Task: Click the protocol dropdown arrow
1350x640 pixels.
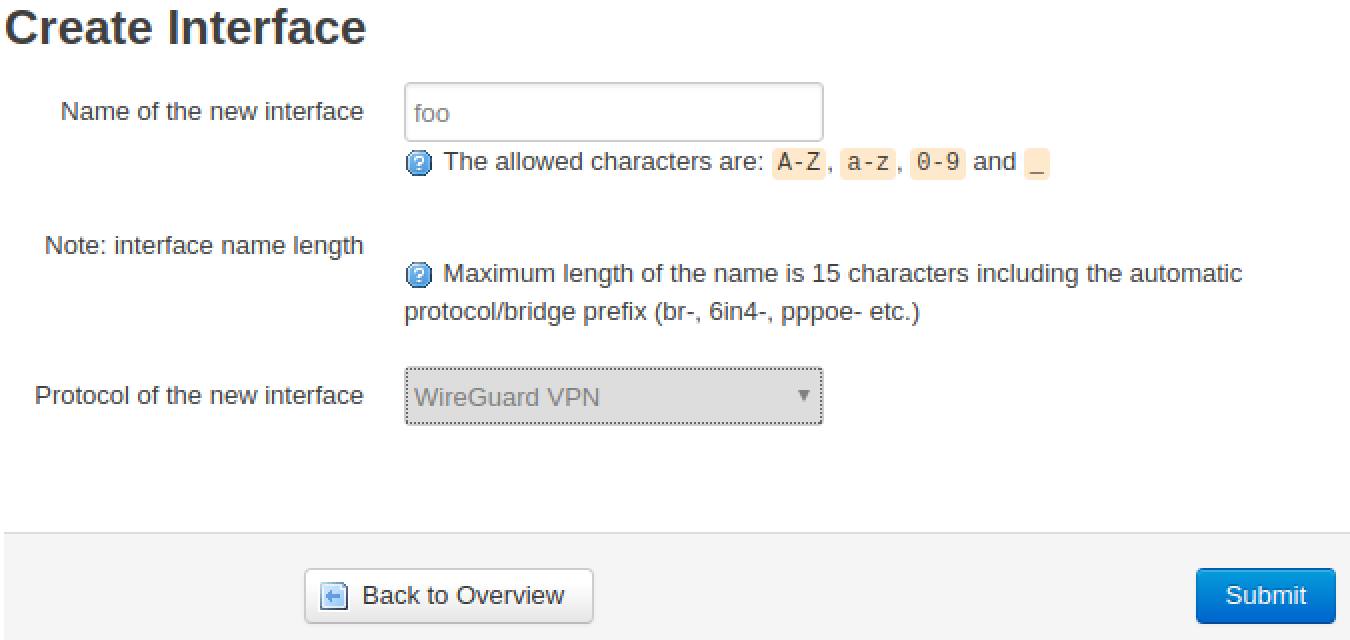Action: click(x=802, y=395)
